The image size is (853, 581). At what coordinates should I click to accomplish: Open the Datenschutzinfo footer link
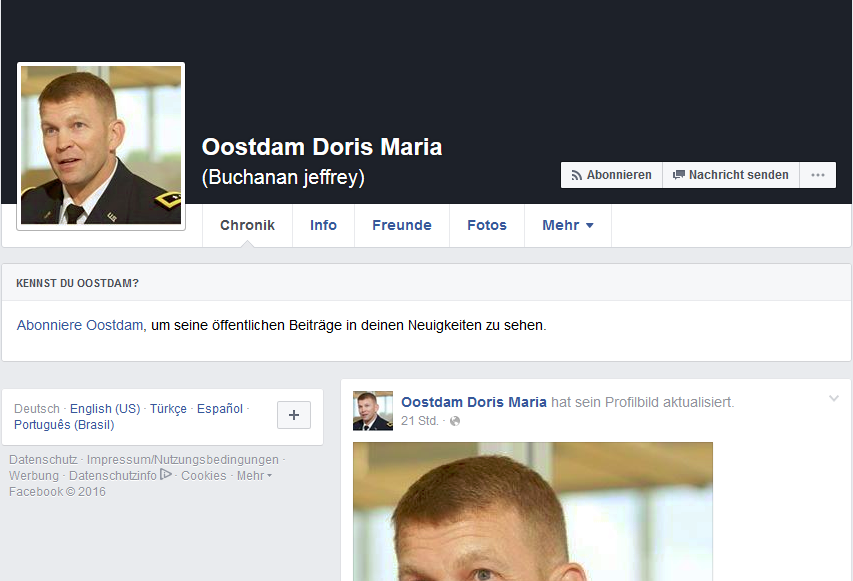coord(113,475)
